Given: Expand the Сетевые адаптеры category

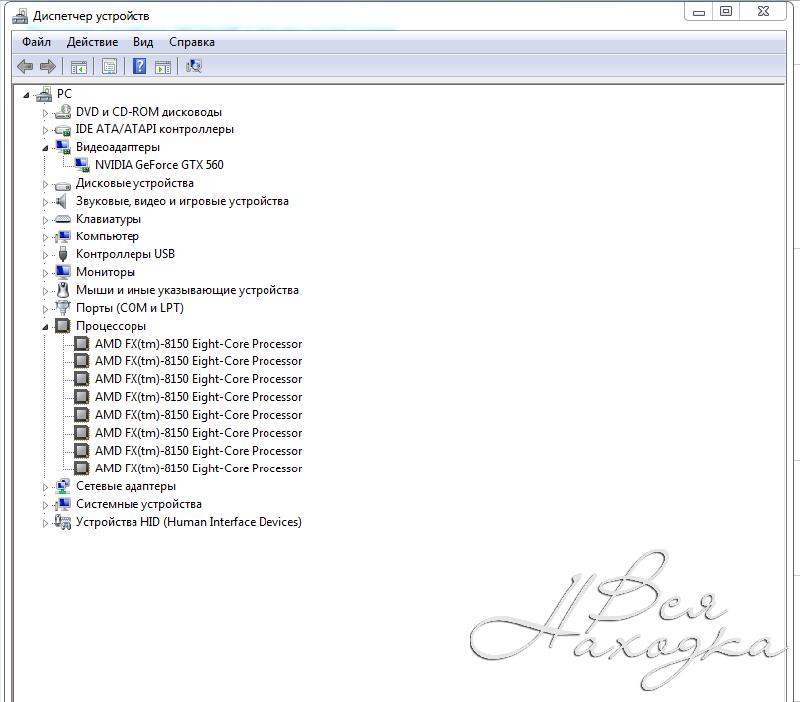Looking at the screenshot, I should (x=45, y=487).
